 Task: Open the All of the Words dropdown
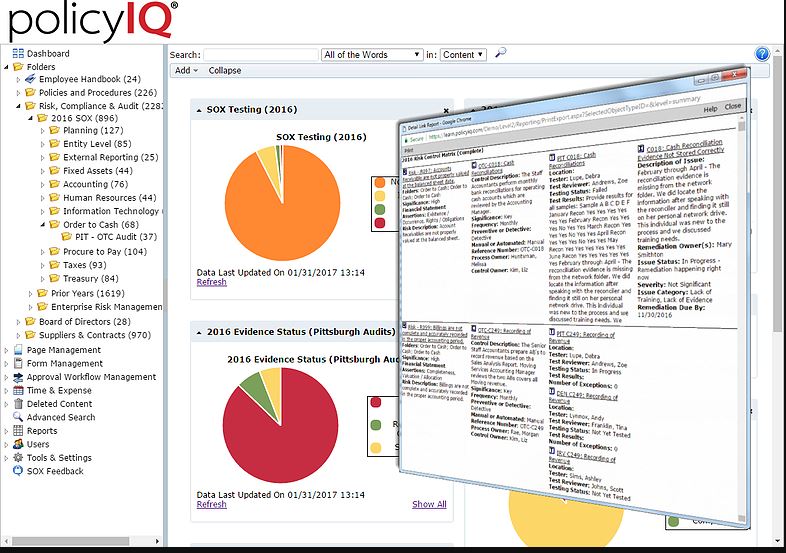click(x=372, y=55)
